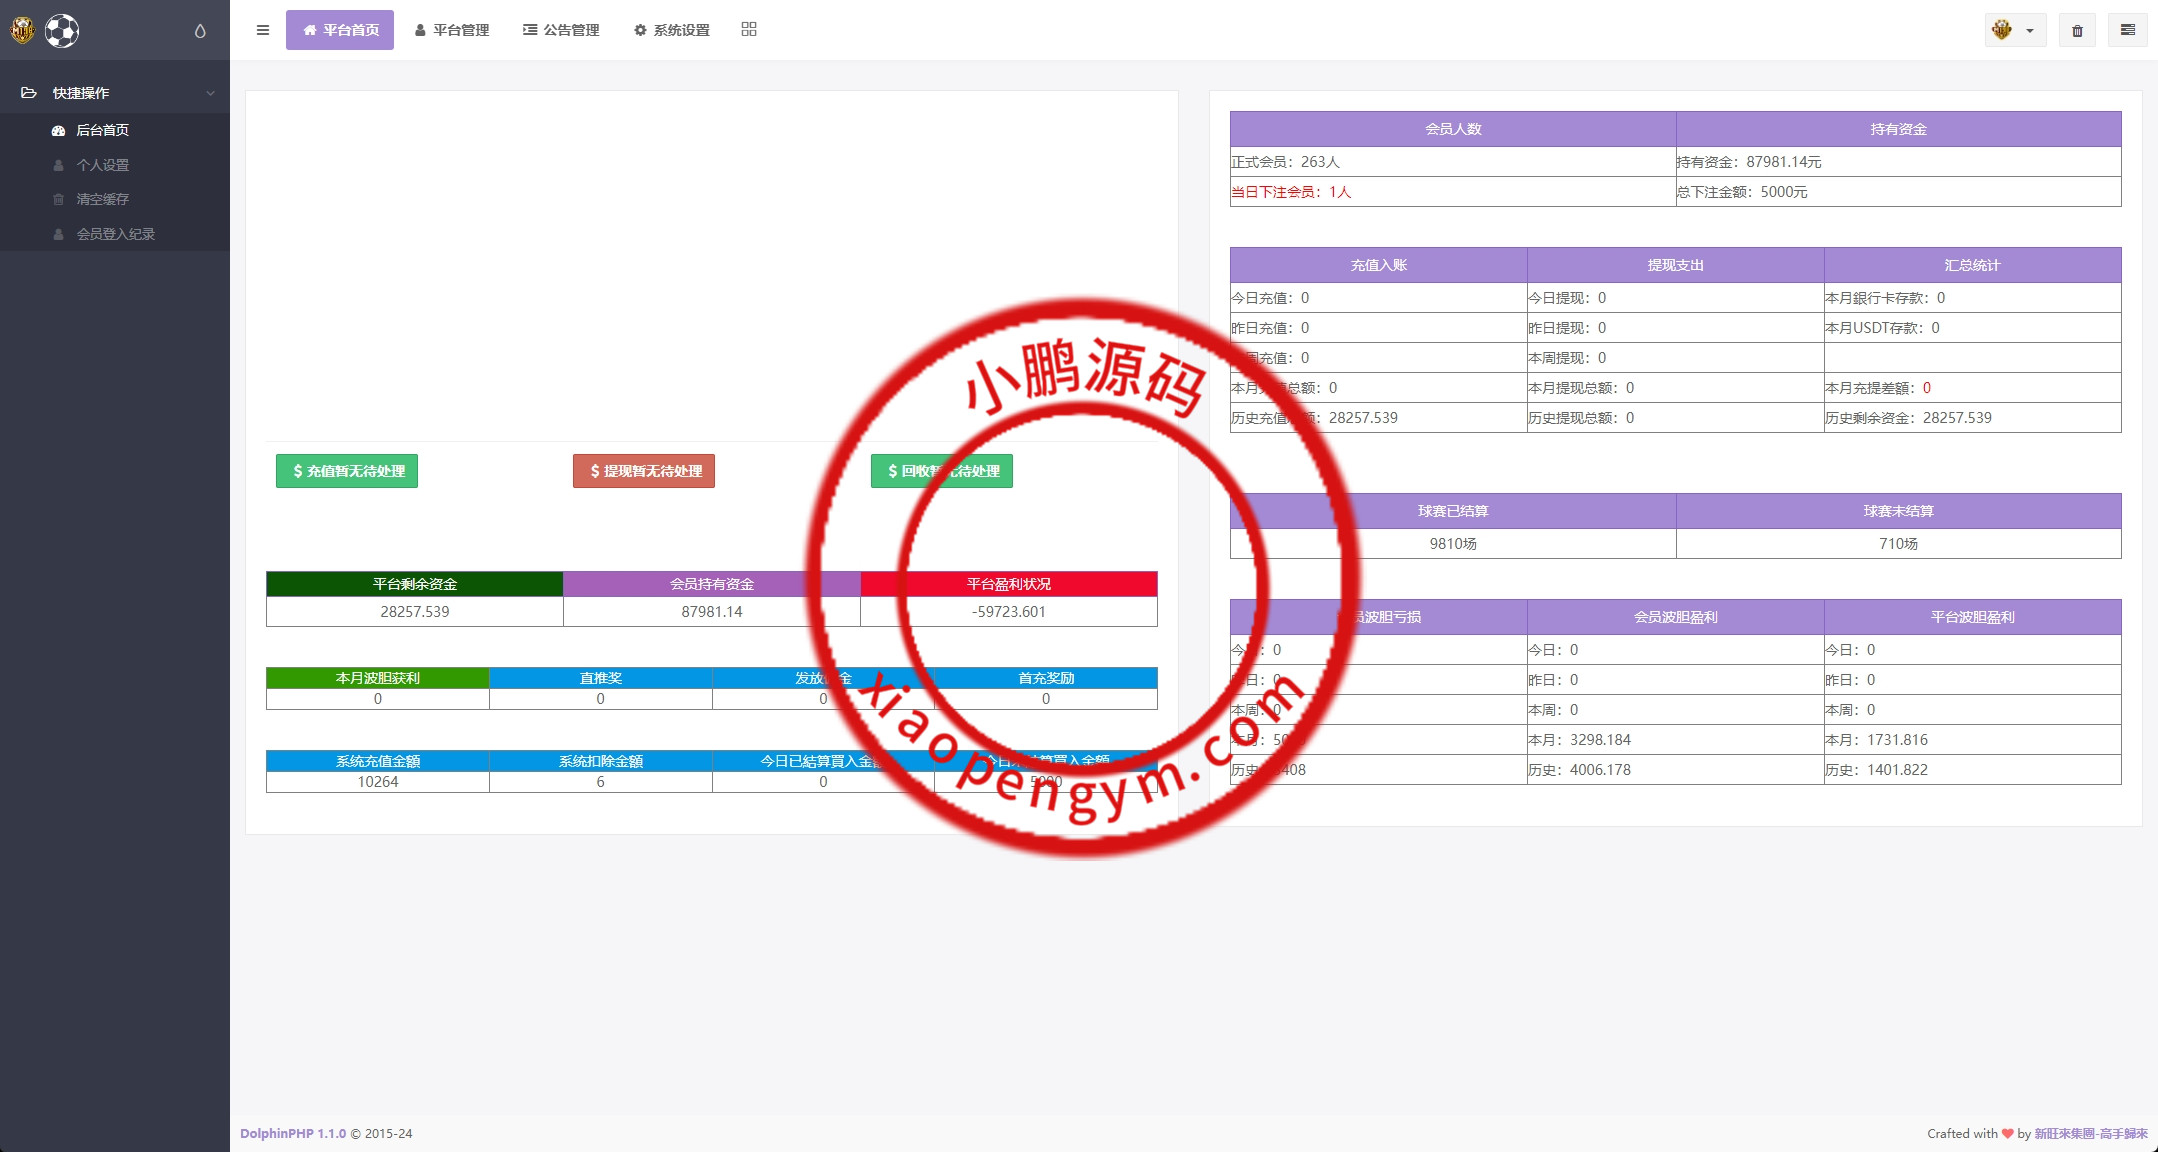The width and height of the screenshot is (2158, 1152).
Task: Expand the user avatar dropdown
Action: pyautogui.click(x=2014, y=31)
